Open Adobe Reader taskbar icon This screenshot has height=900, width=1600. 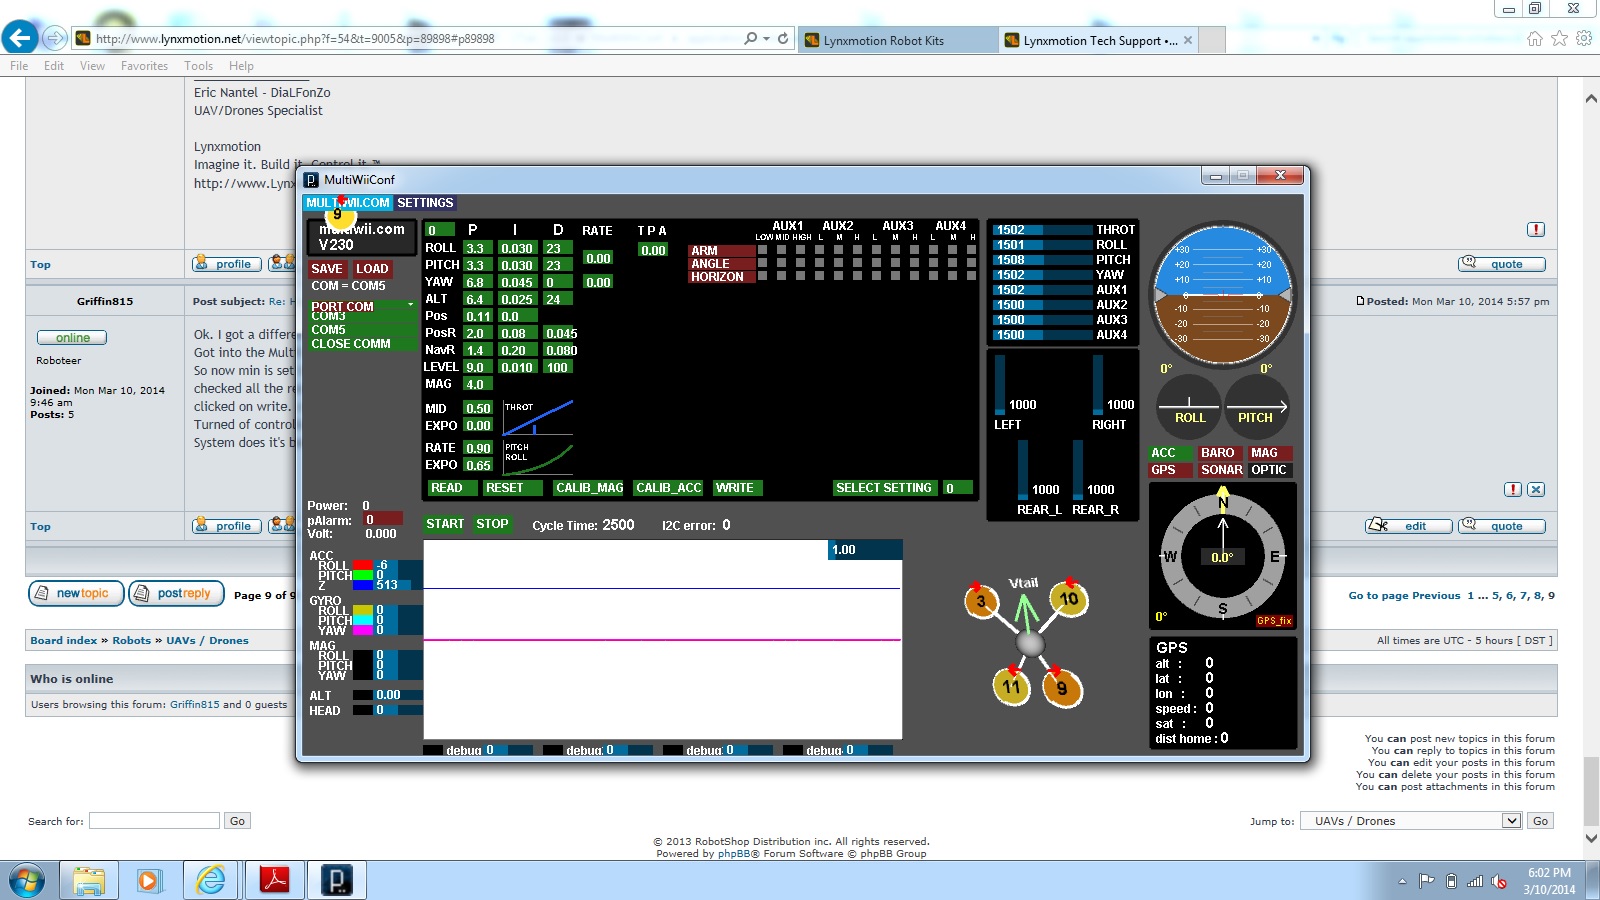pos(274,880)
